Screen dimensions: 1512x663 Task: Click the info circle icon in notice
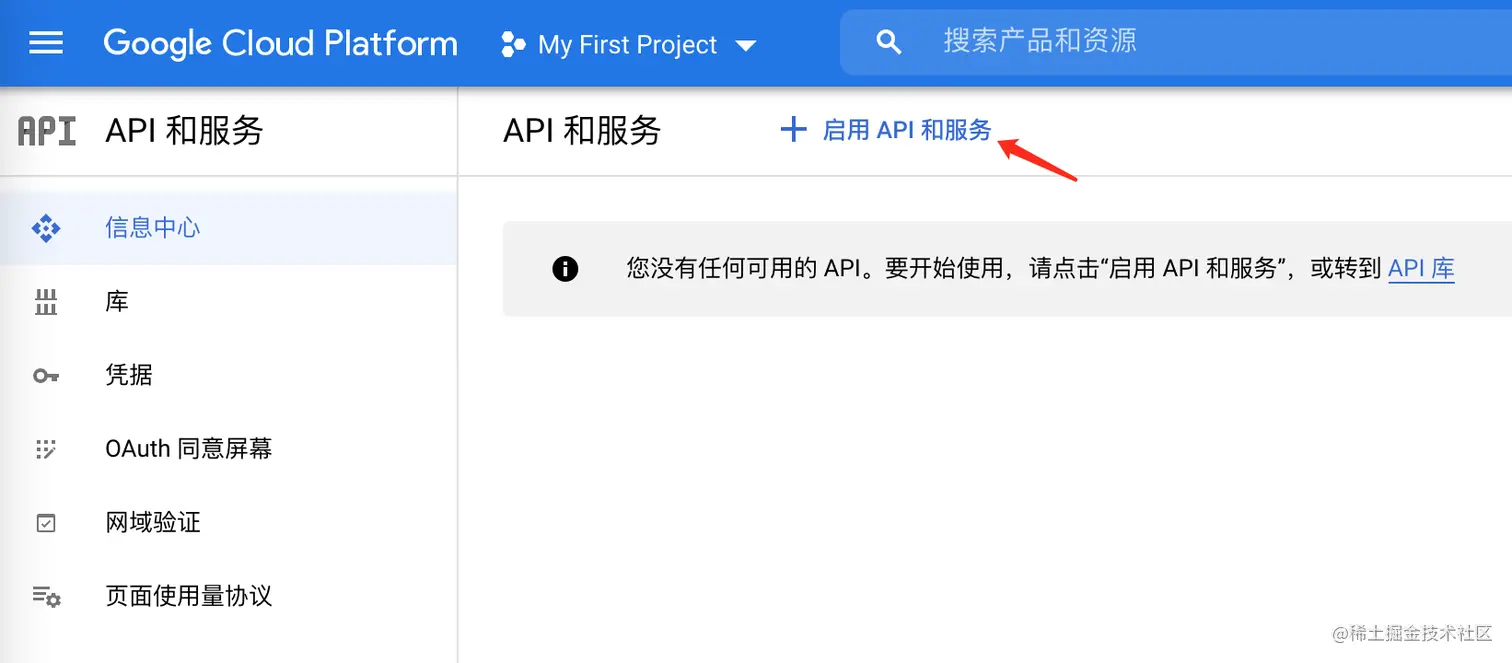[x=565, y=269]
